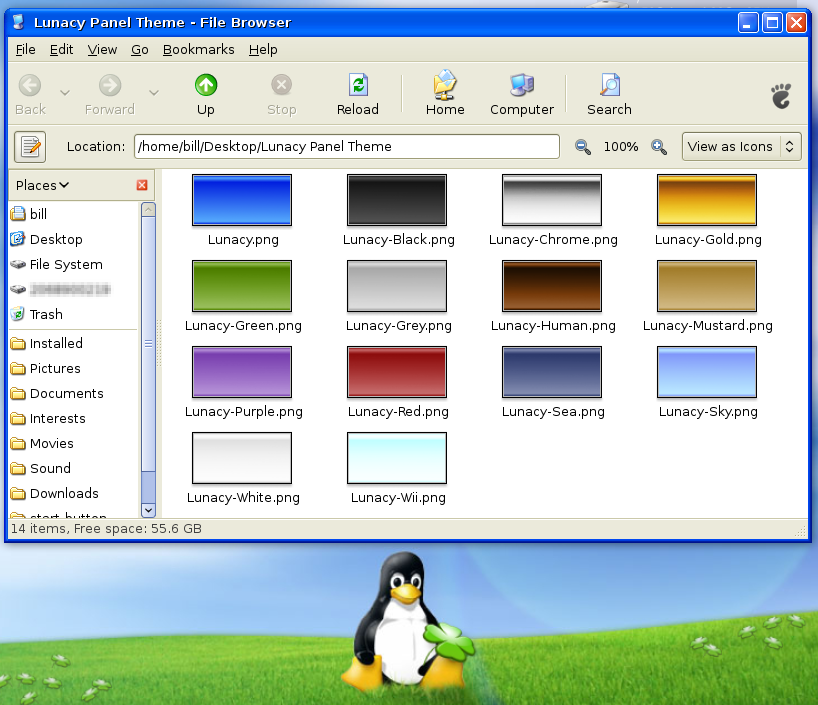Click the window resize grip corner
This screenshot has width=818, height=705.
(800, 532)
